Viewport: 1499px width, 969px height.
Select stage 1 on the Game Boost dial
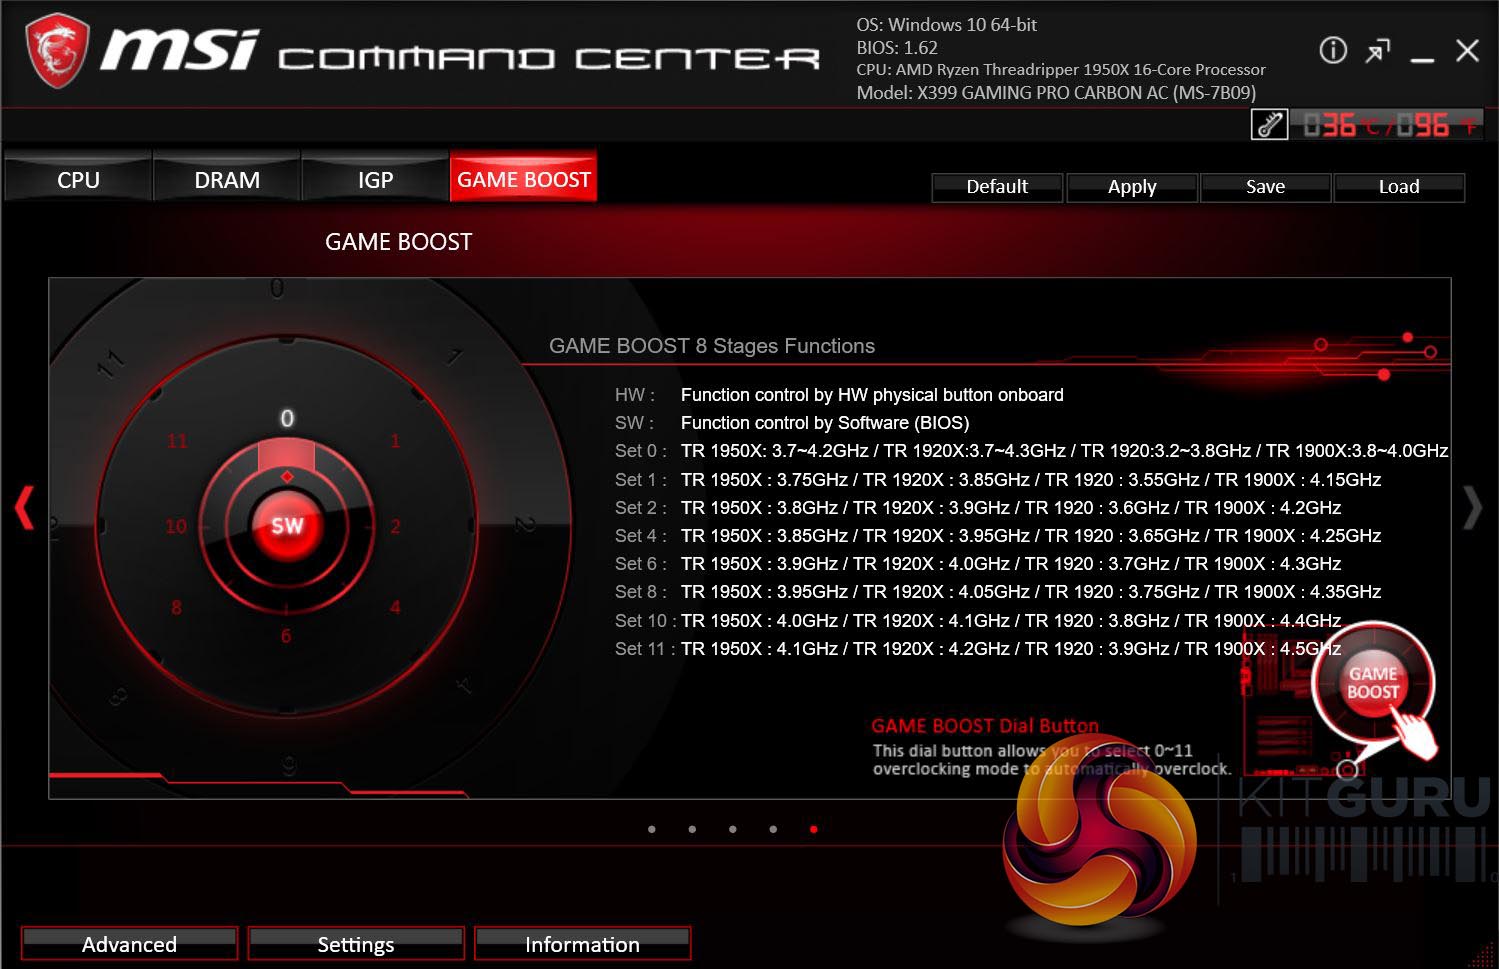[395, 441]
